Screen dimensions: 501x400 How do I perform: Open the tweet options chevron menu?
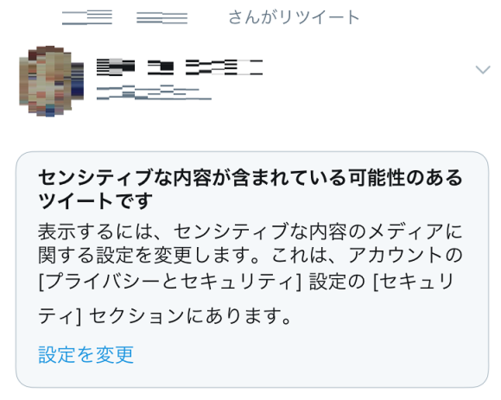483,69
